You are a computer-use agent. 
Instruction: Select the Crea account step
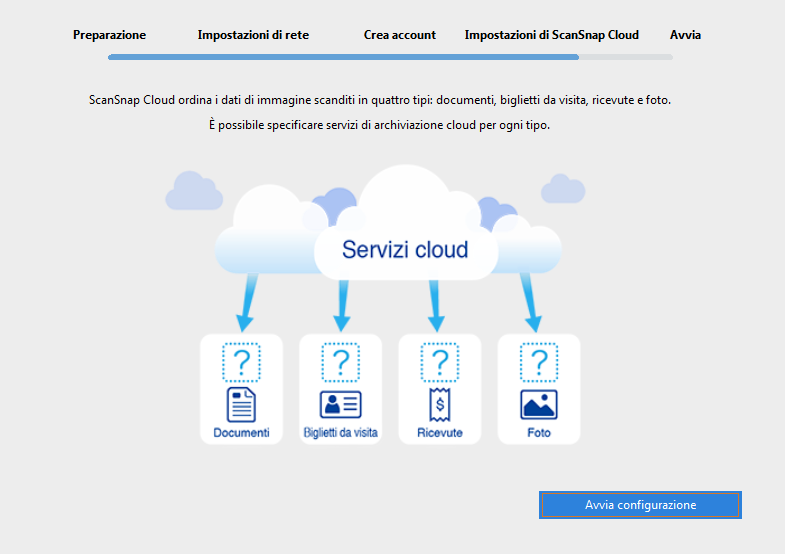pyautogui.click(x=400, y=35)
